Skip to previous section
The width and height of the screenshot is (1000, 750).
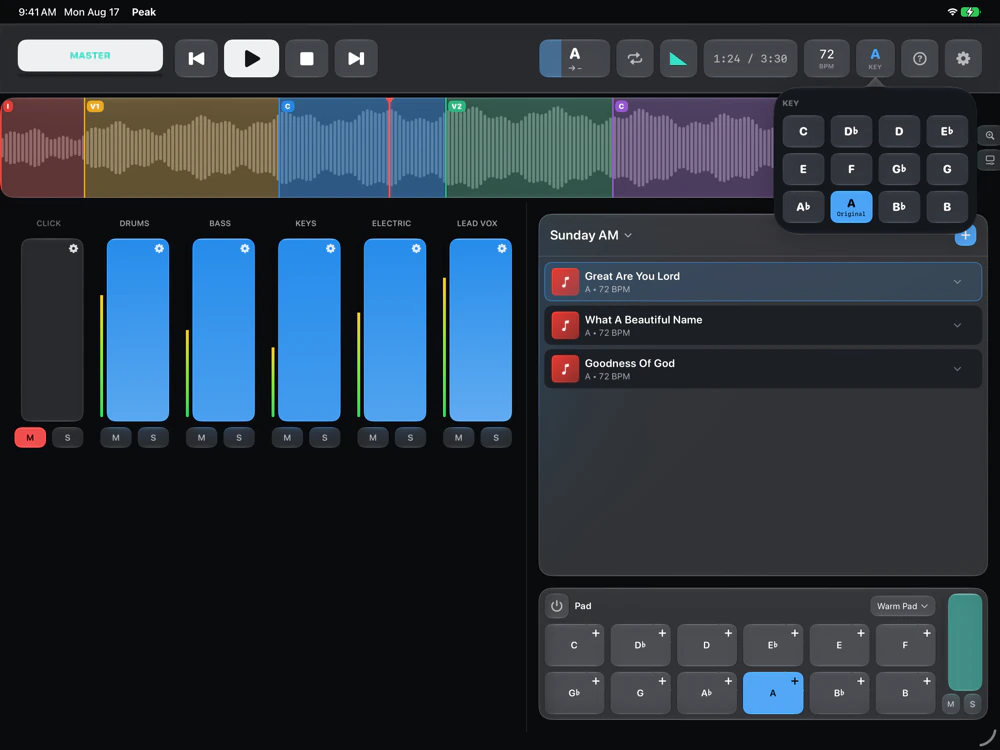pyautogui.click(x=196, y=59)
